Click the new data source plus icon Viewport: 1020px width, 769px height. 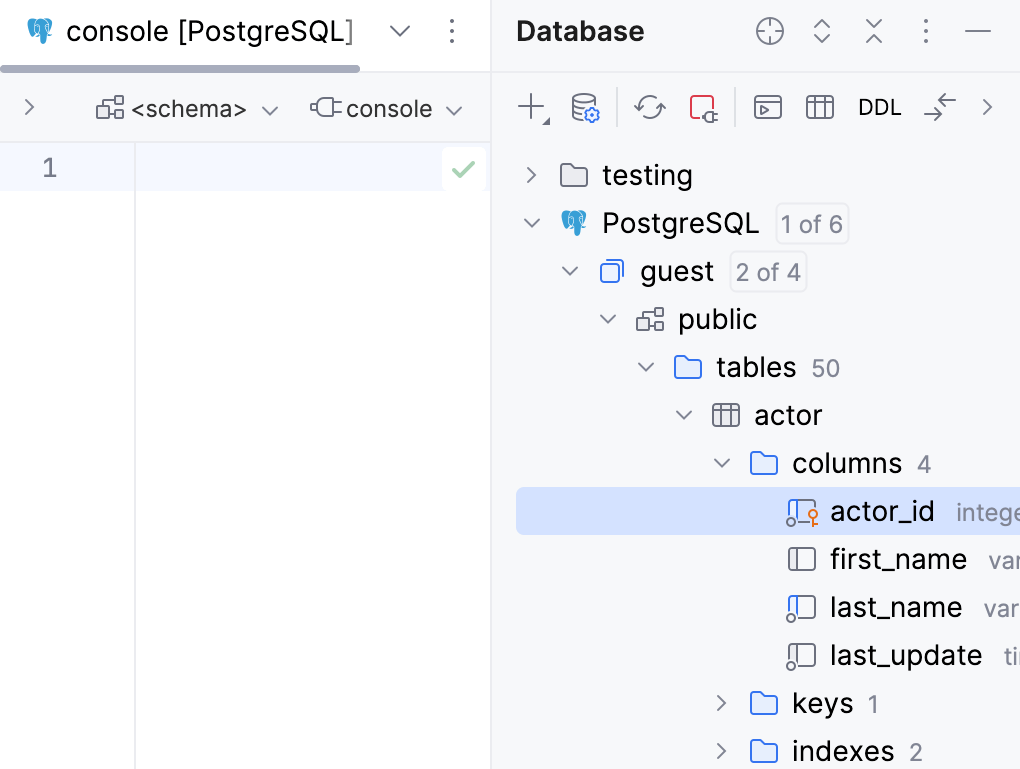click(529, 107)
